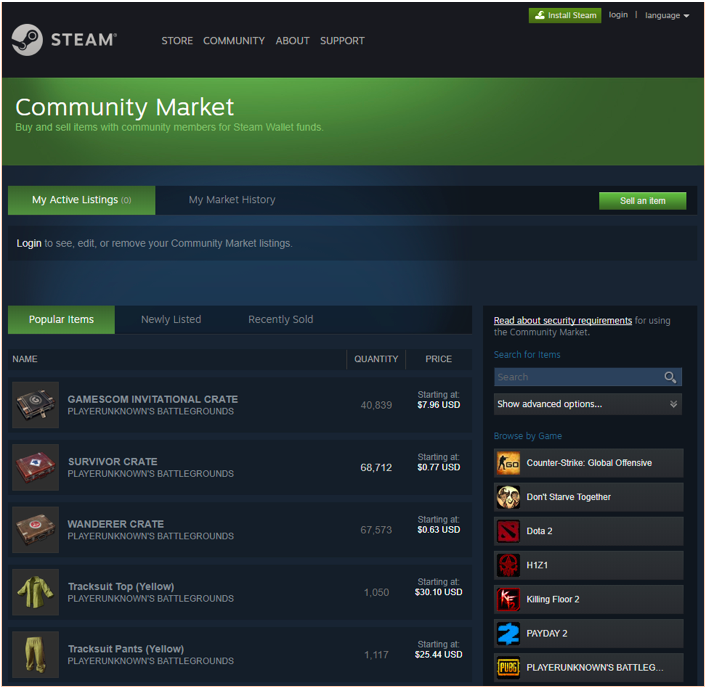Open the language dropdown

(667, 15)
